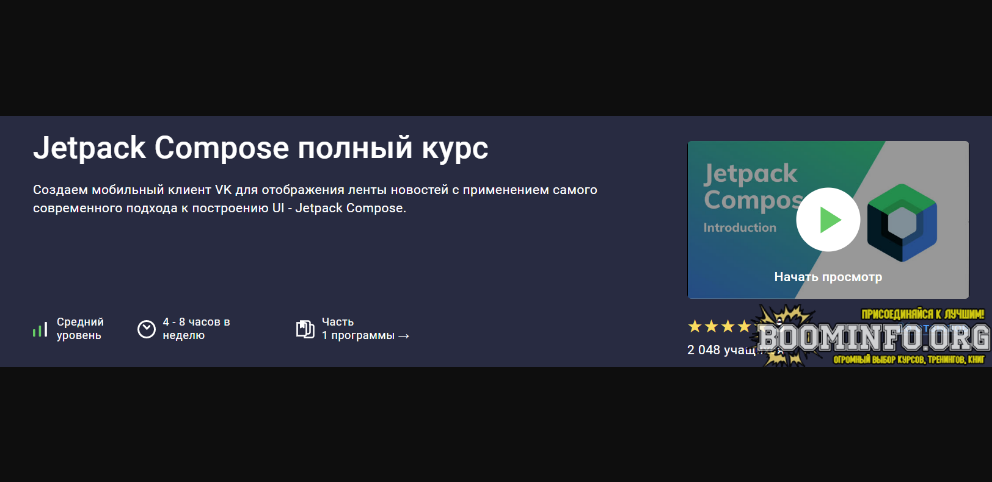Screen dimensions: 992x482
Task: Click the 'Jetpack Compose полный курс' heading
Action: coord(261,149)
